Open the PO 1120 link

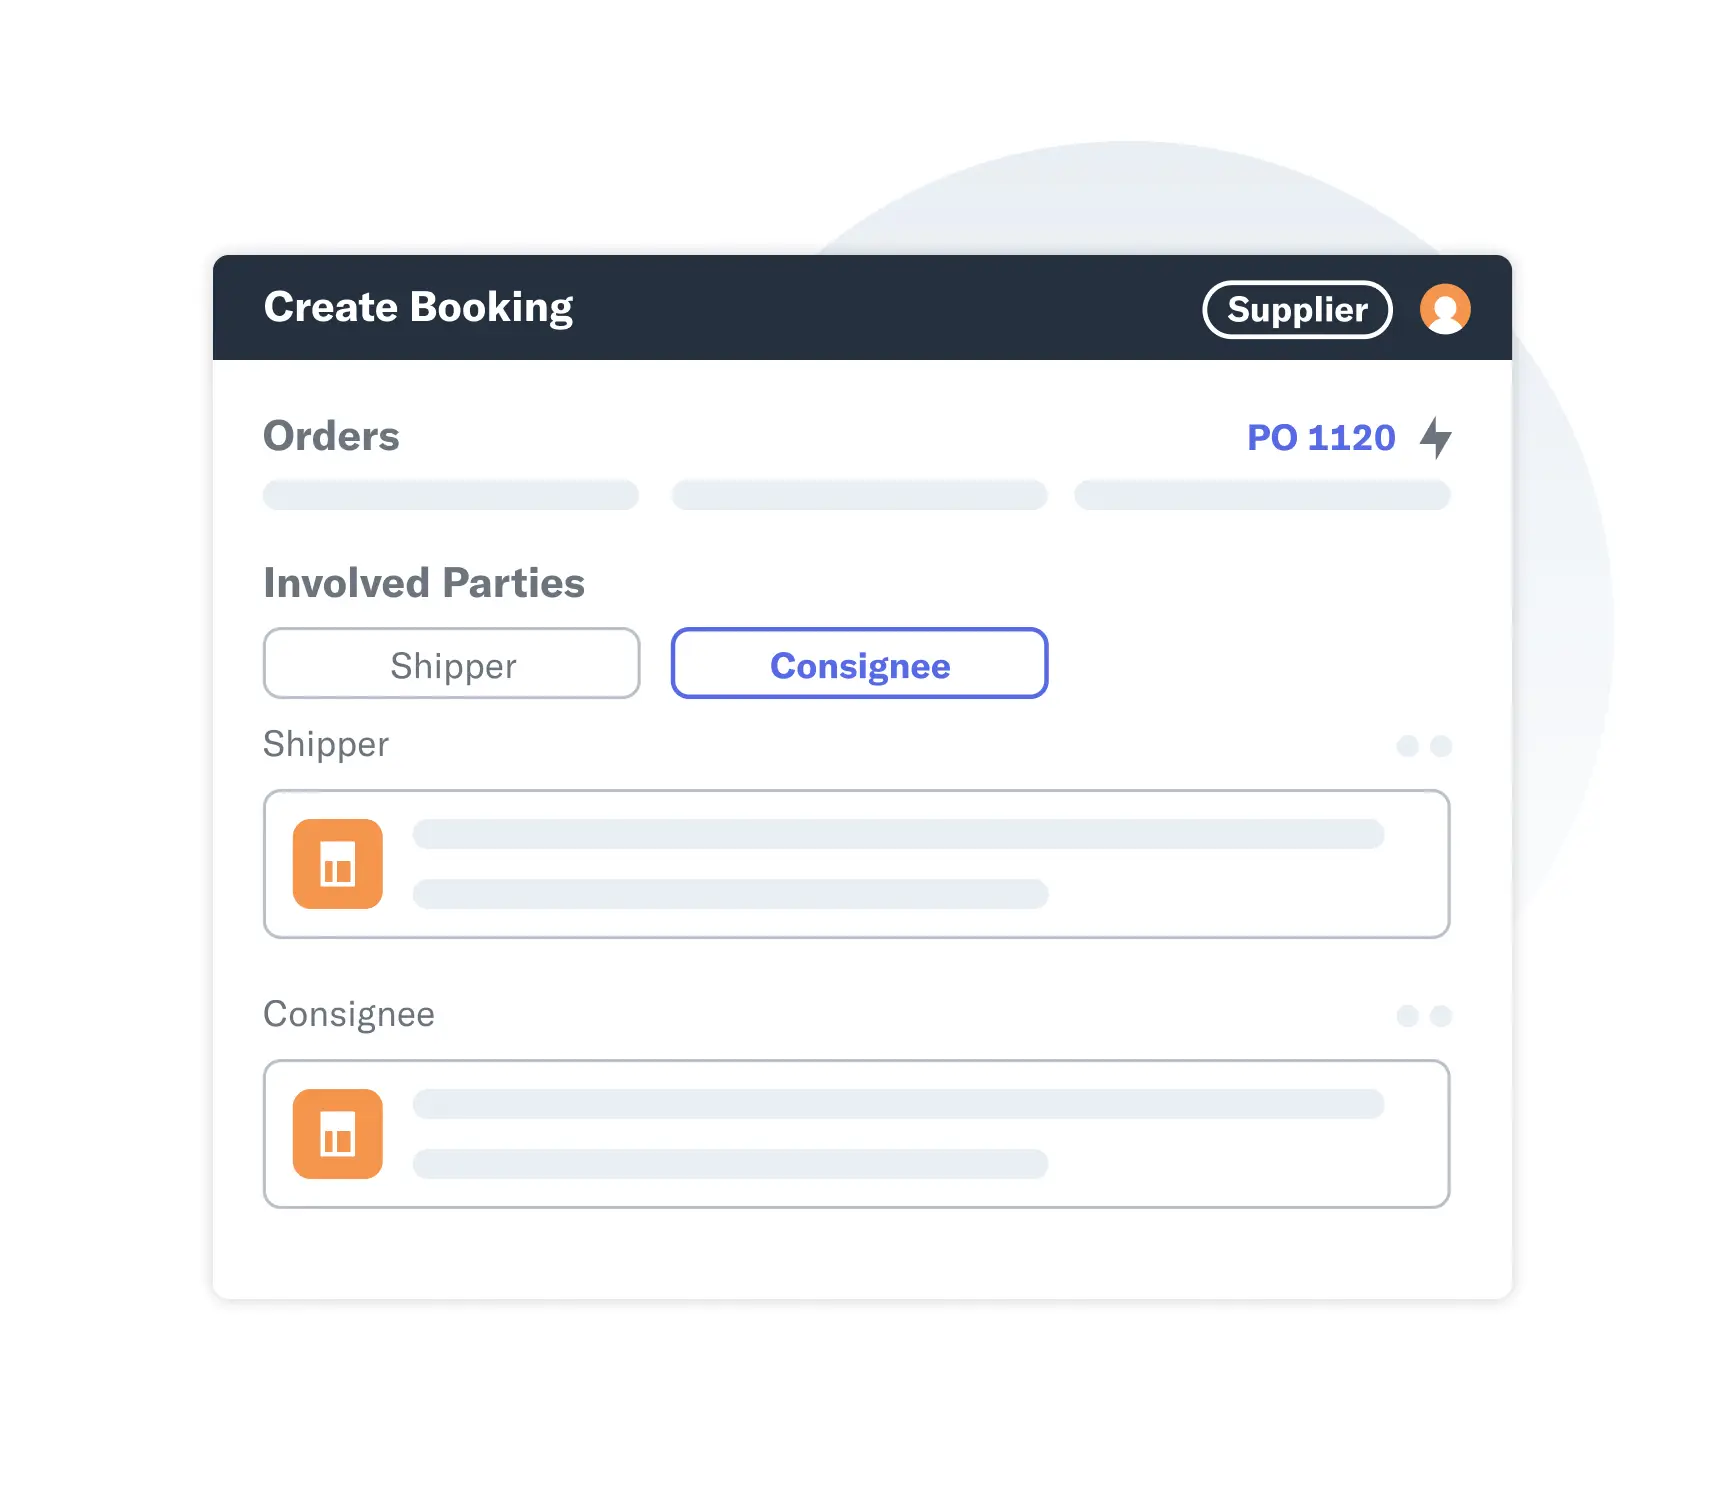pyautogui.click(x=1321, y=438)
